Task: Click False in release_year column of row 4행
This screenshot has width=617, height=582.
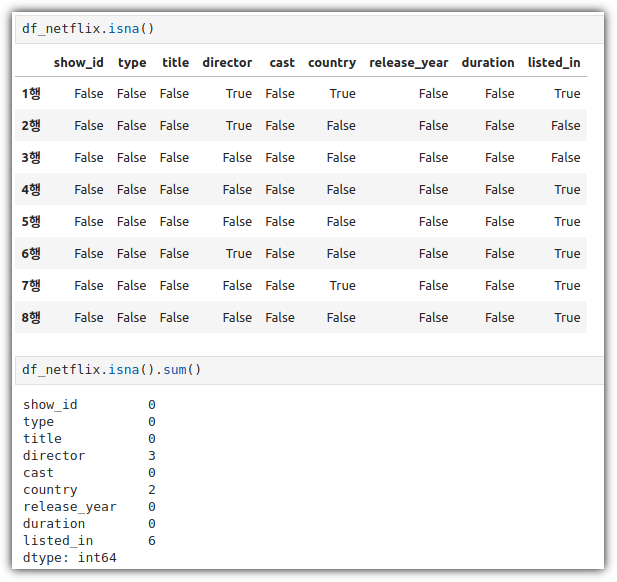Action: click(x=434, y=190)
